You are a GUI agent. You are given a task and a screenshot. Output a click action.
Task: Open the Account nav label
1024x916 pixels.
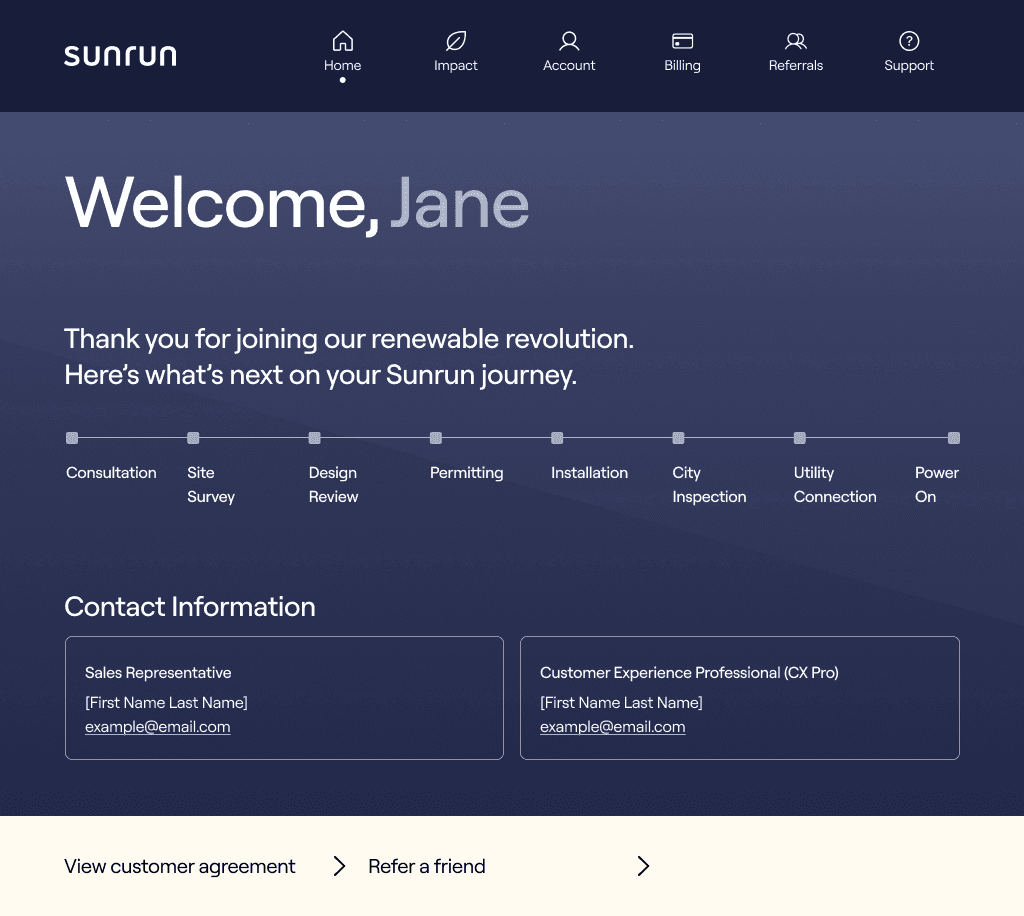(569, 65)
